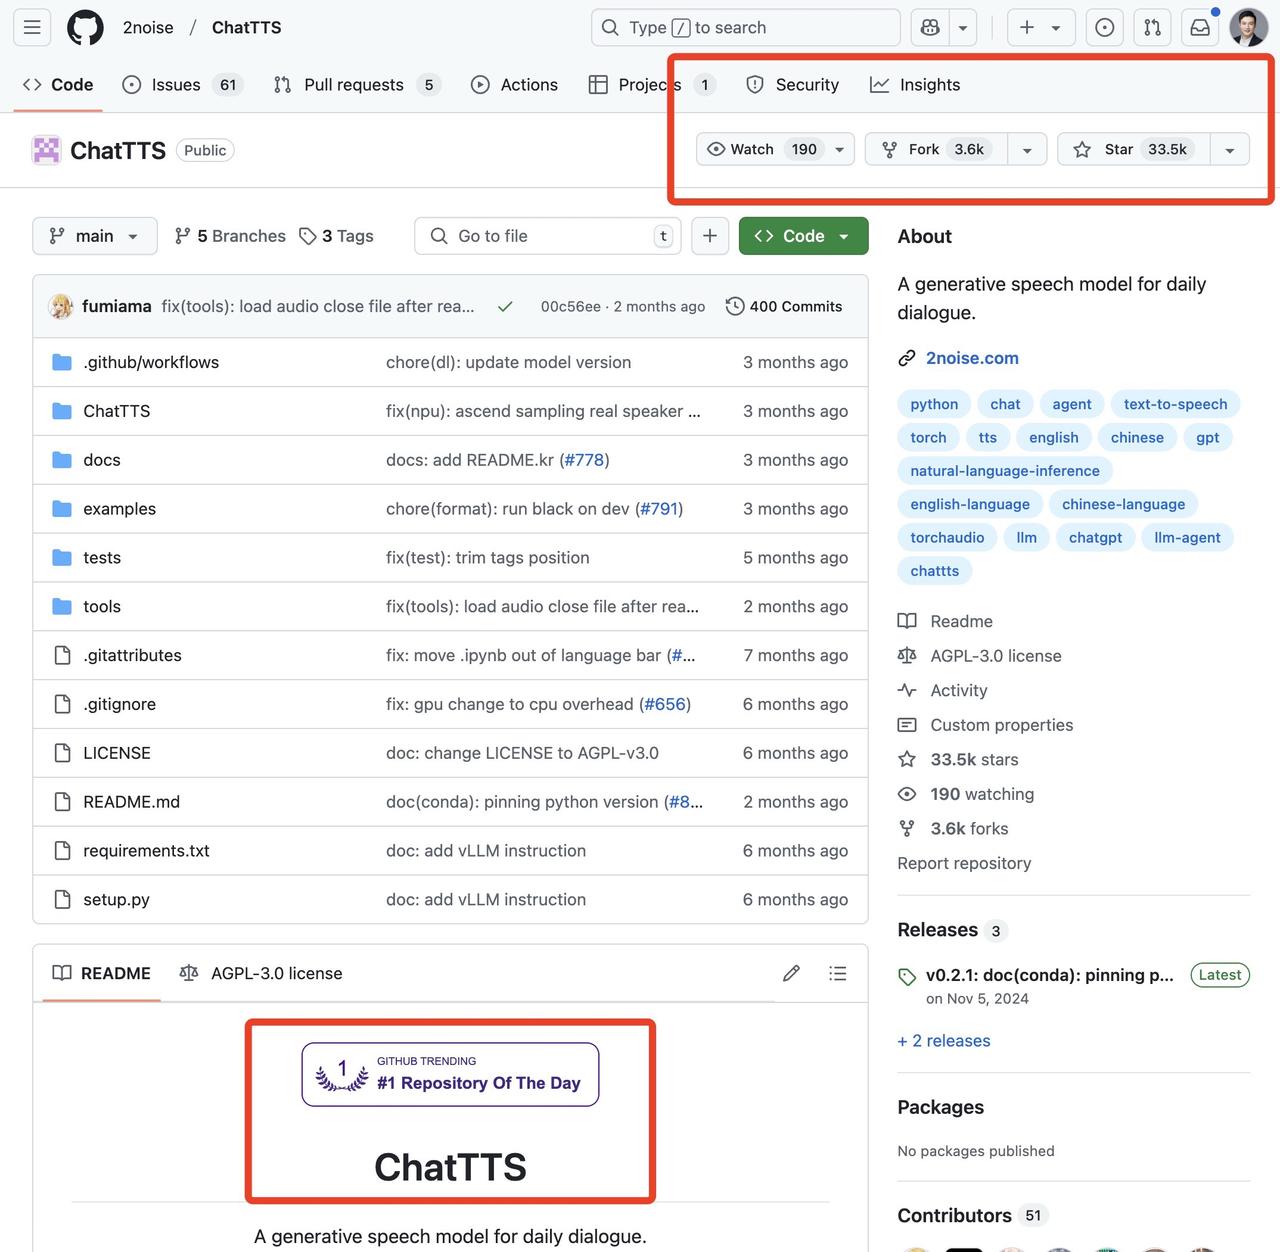This screenshot has height=1252, width=1280.
Task: Switch to the Issues tab
Action: [181, 85]
